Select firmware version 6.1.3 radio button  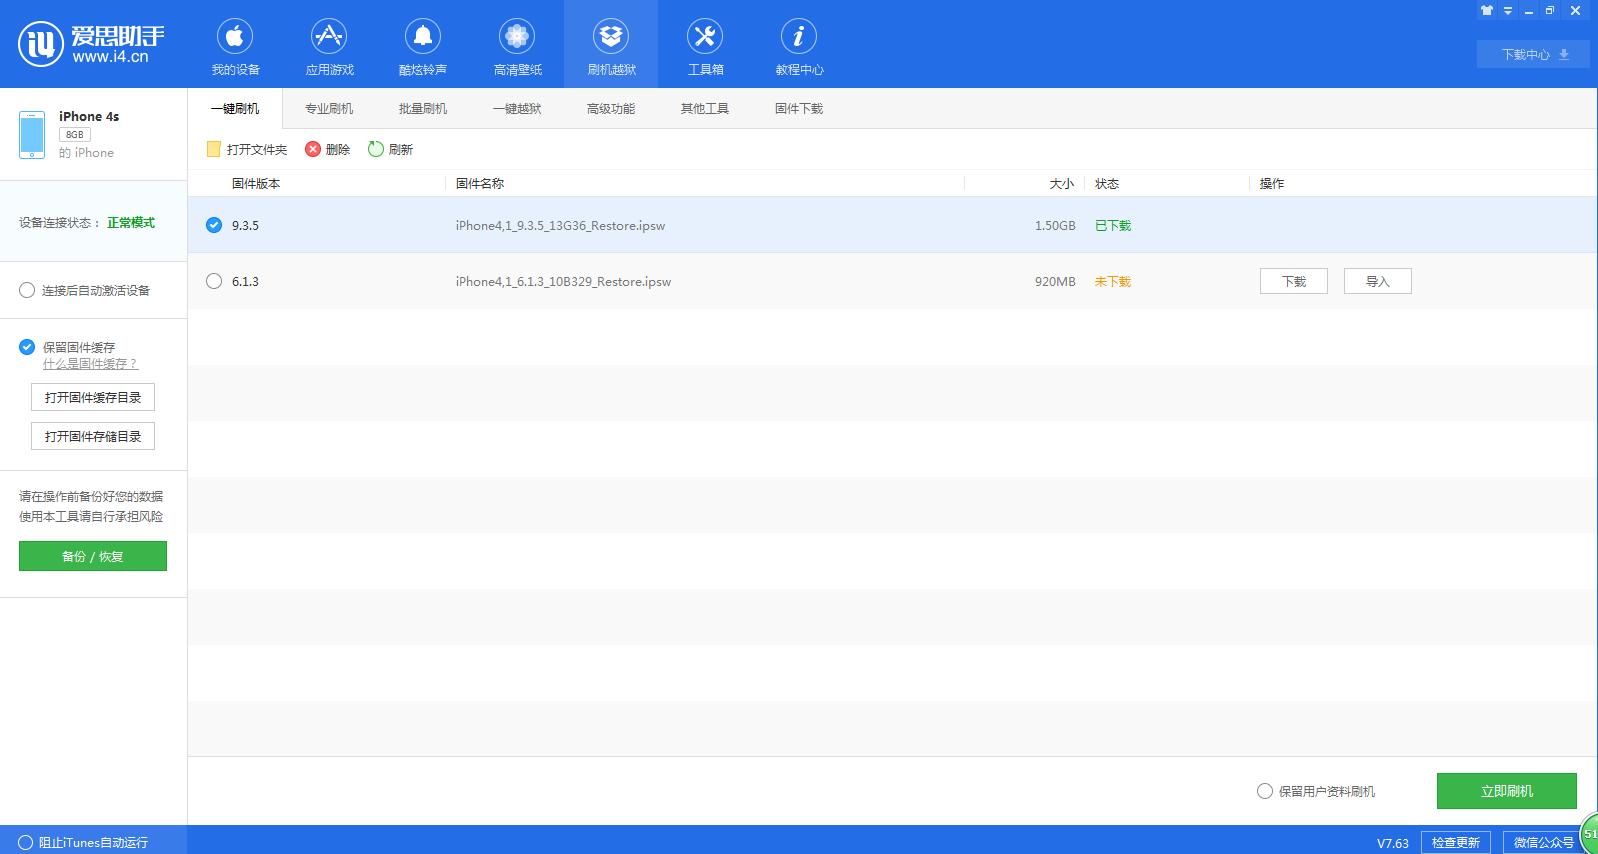pyautogui.click(x=214, y=281)
